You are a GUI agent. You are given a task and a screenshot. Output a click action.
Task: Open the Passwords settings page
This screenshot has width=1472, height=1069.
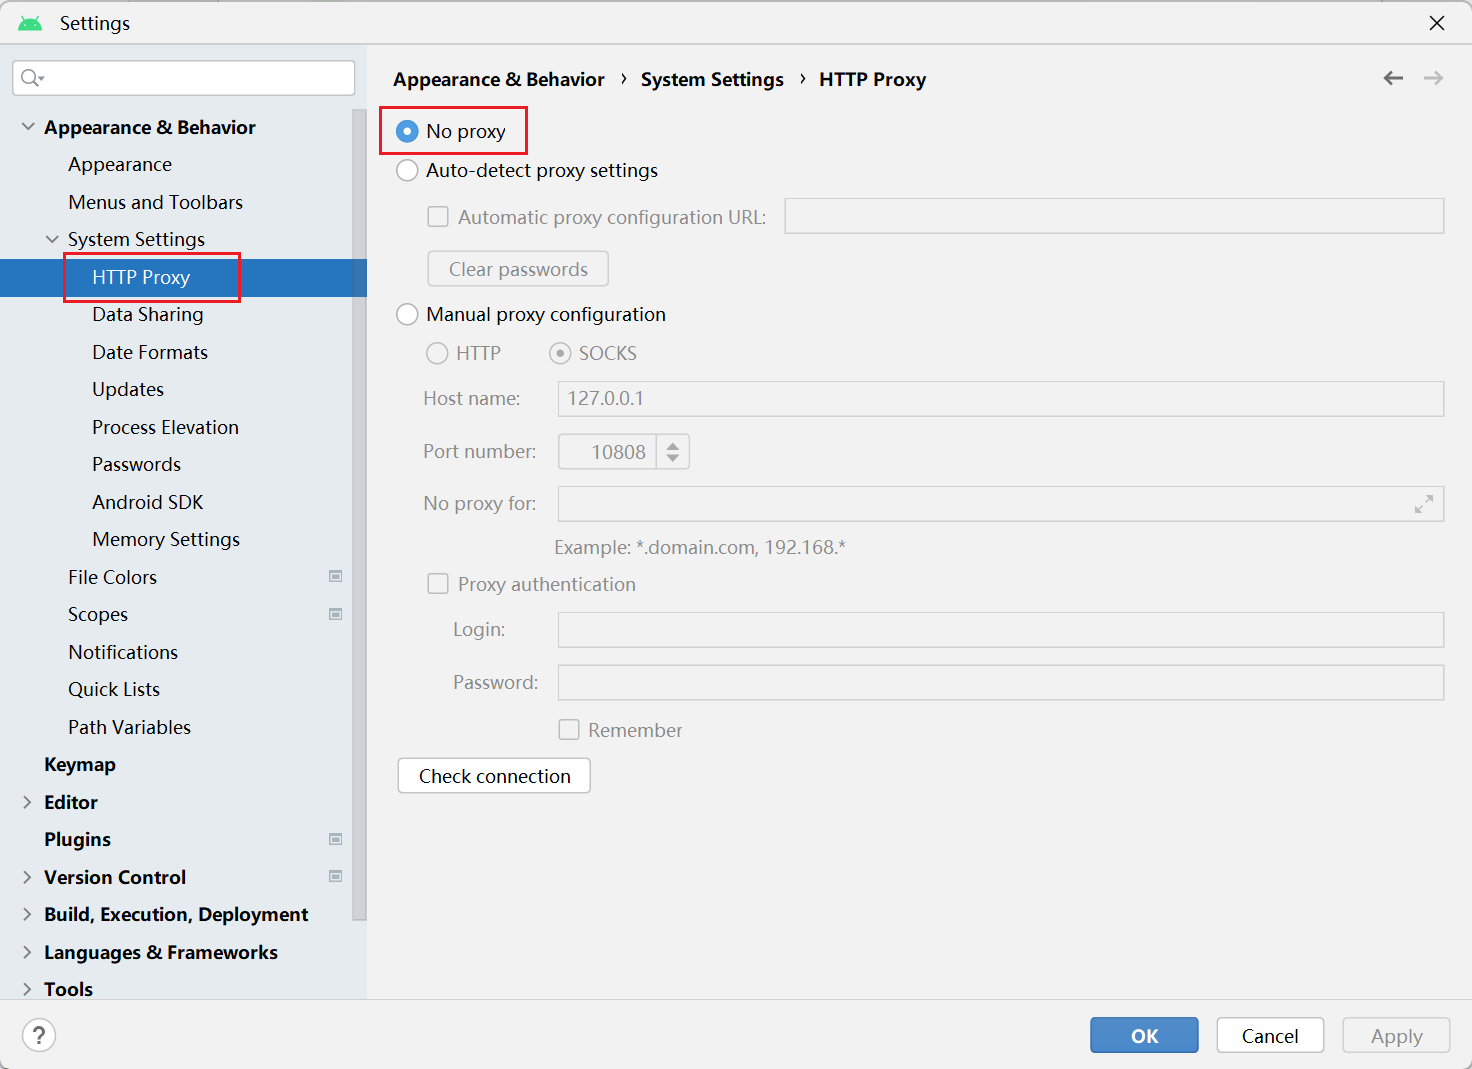137,464
